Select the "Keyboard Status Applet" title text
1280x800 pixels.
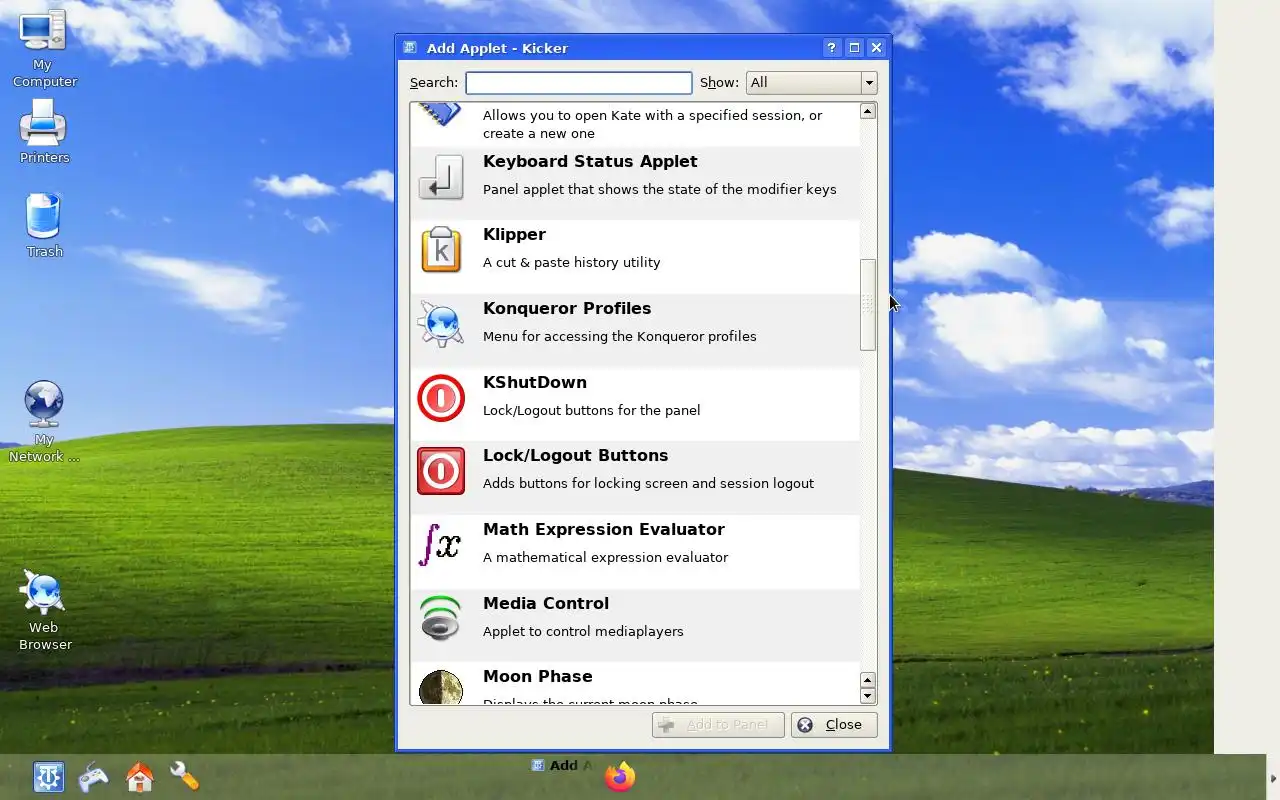click(x=590, y=161)
